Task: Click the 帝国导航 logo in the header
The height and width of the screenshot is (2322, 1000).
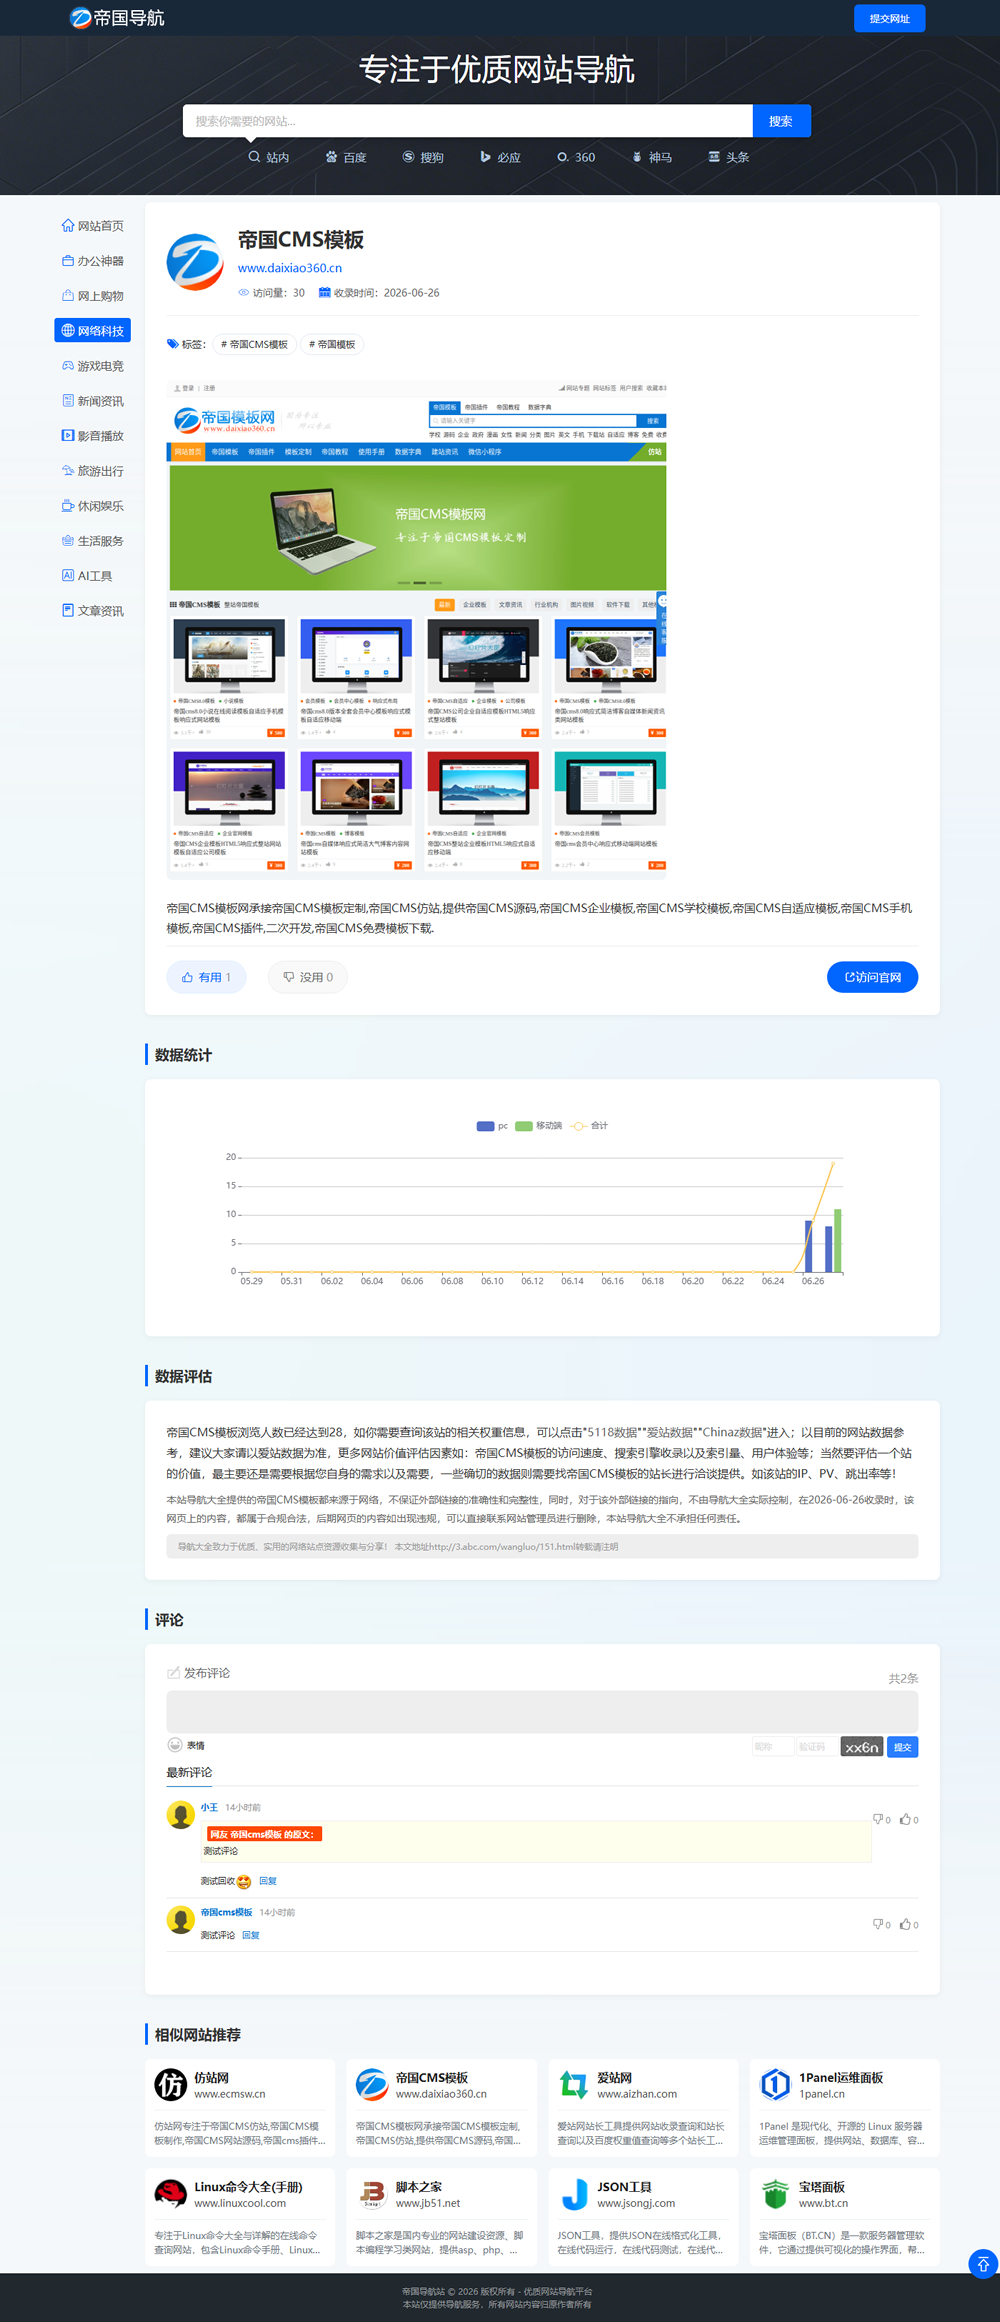Action: point(117,18)
